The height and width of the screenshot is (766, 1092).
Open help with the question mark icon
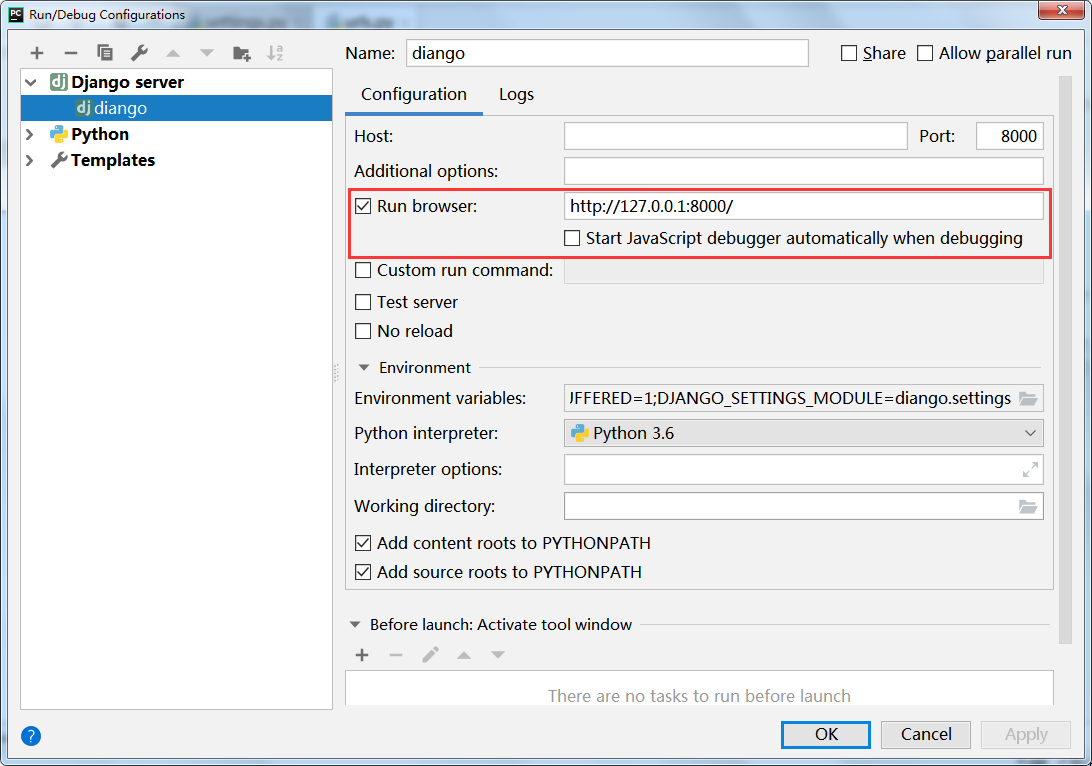click(x=31, y=735)
